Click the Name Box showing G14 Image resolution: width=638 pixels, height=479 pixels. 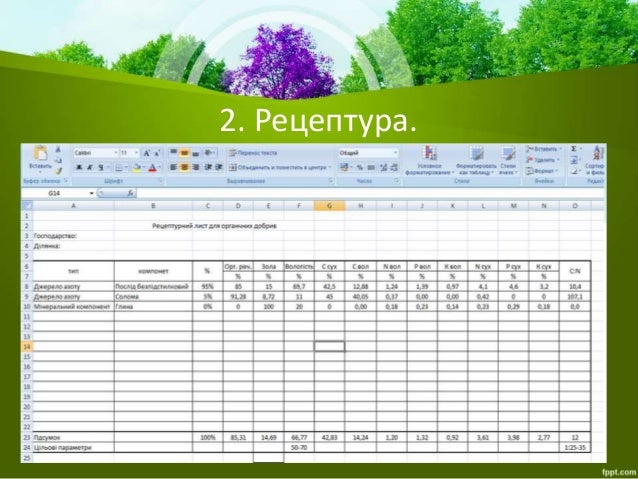coord(55,193)
